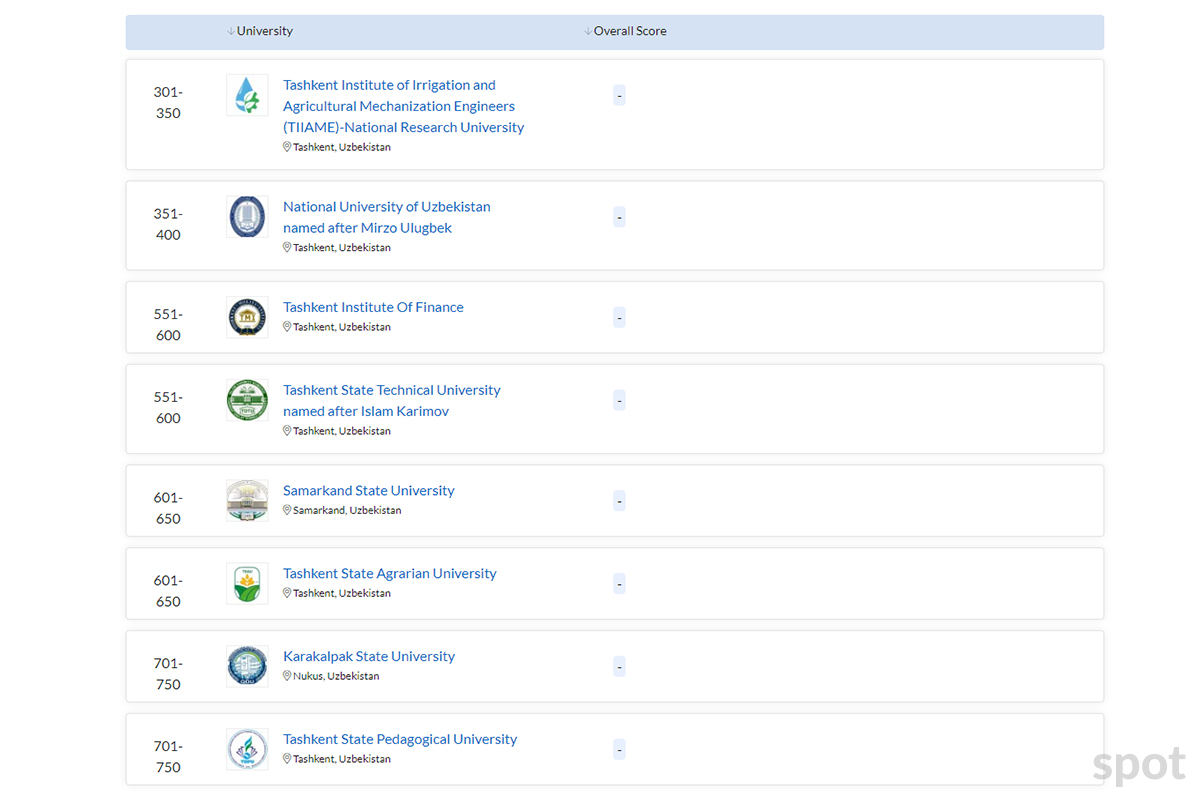Click overall score dash for Samarkand State University
Viewport: 1200px width, 800px height.
619,501
